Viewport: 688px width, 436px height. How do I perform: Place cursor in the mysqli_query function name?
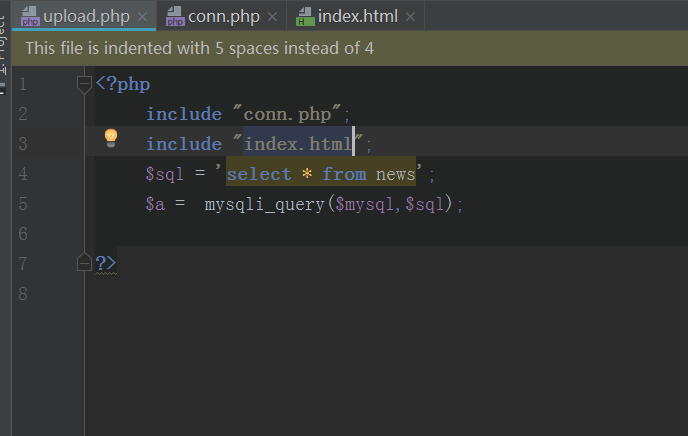point(264,204)
